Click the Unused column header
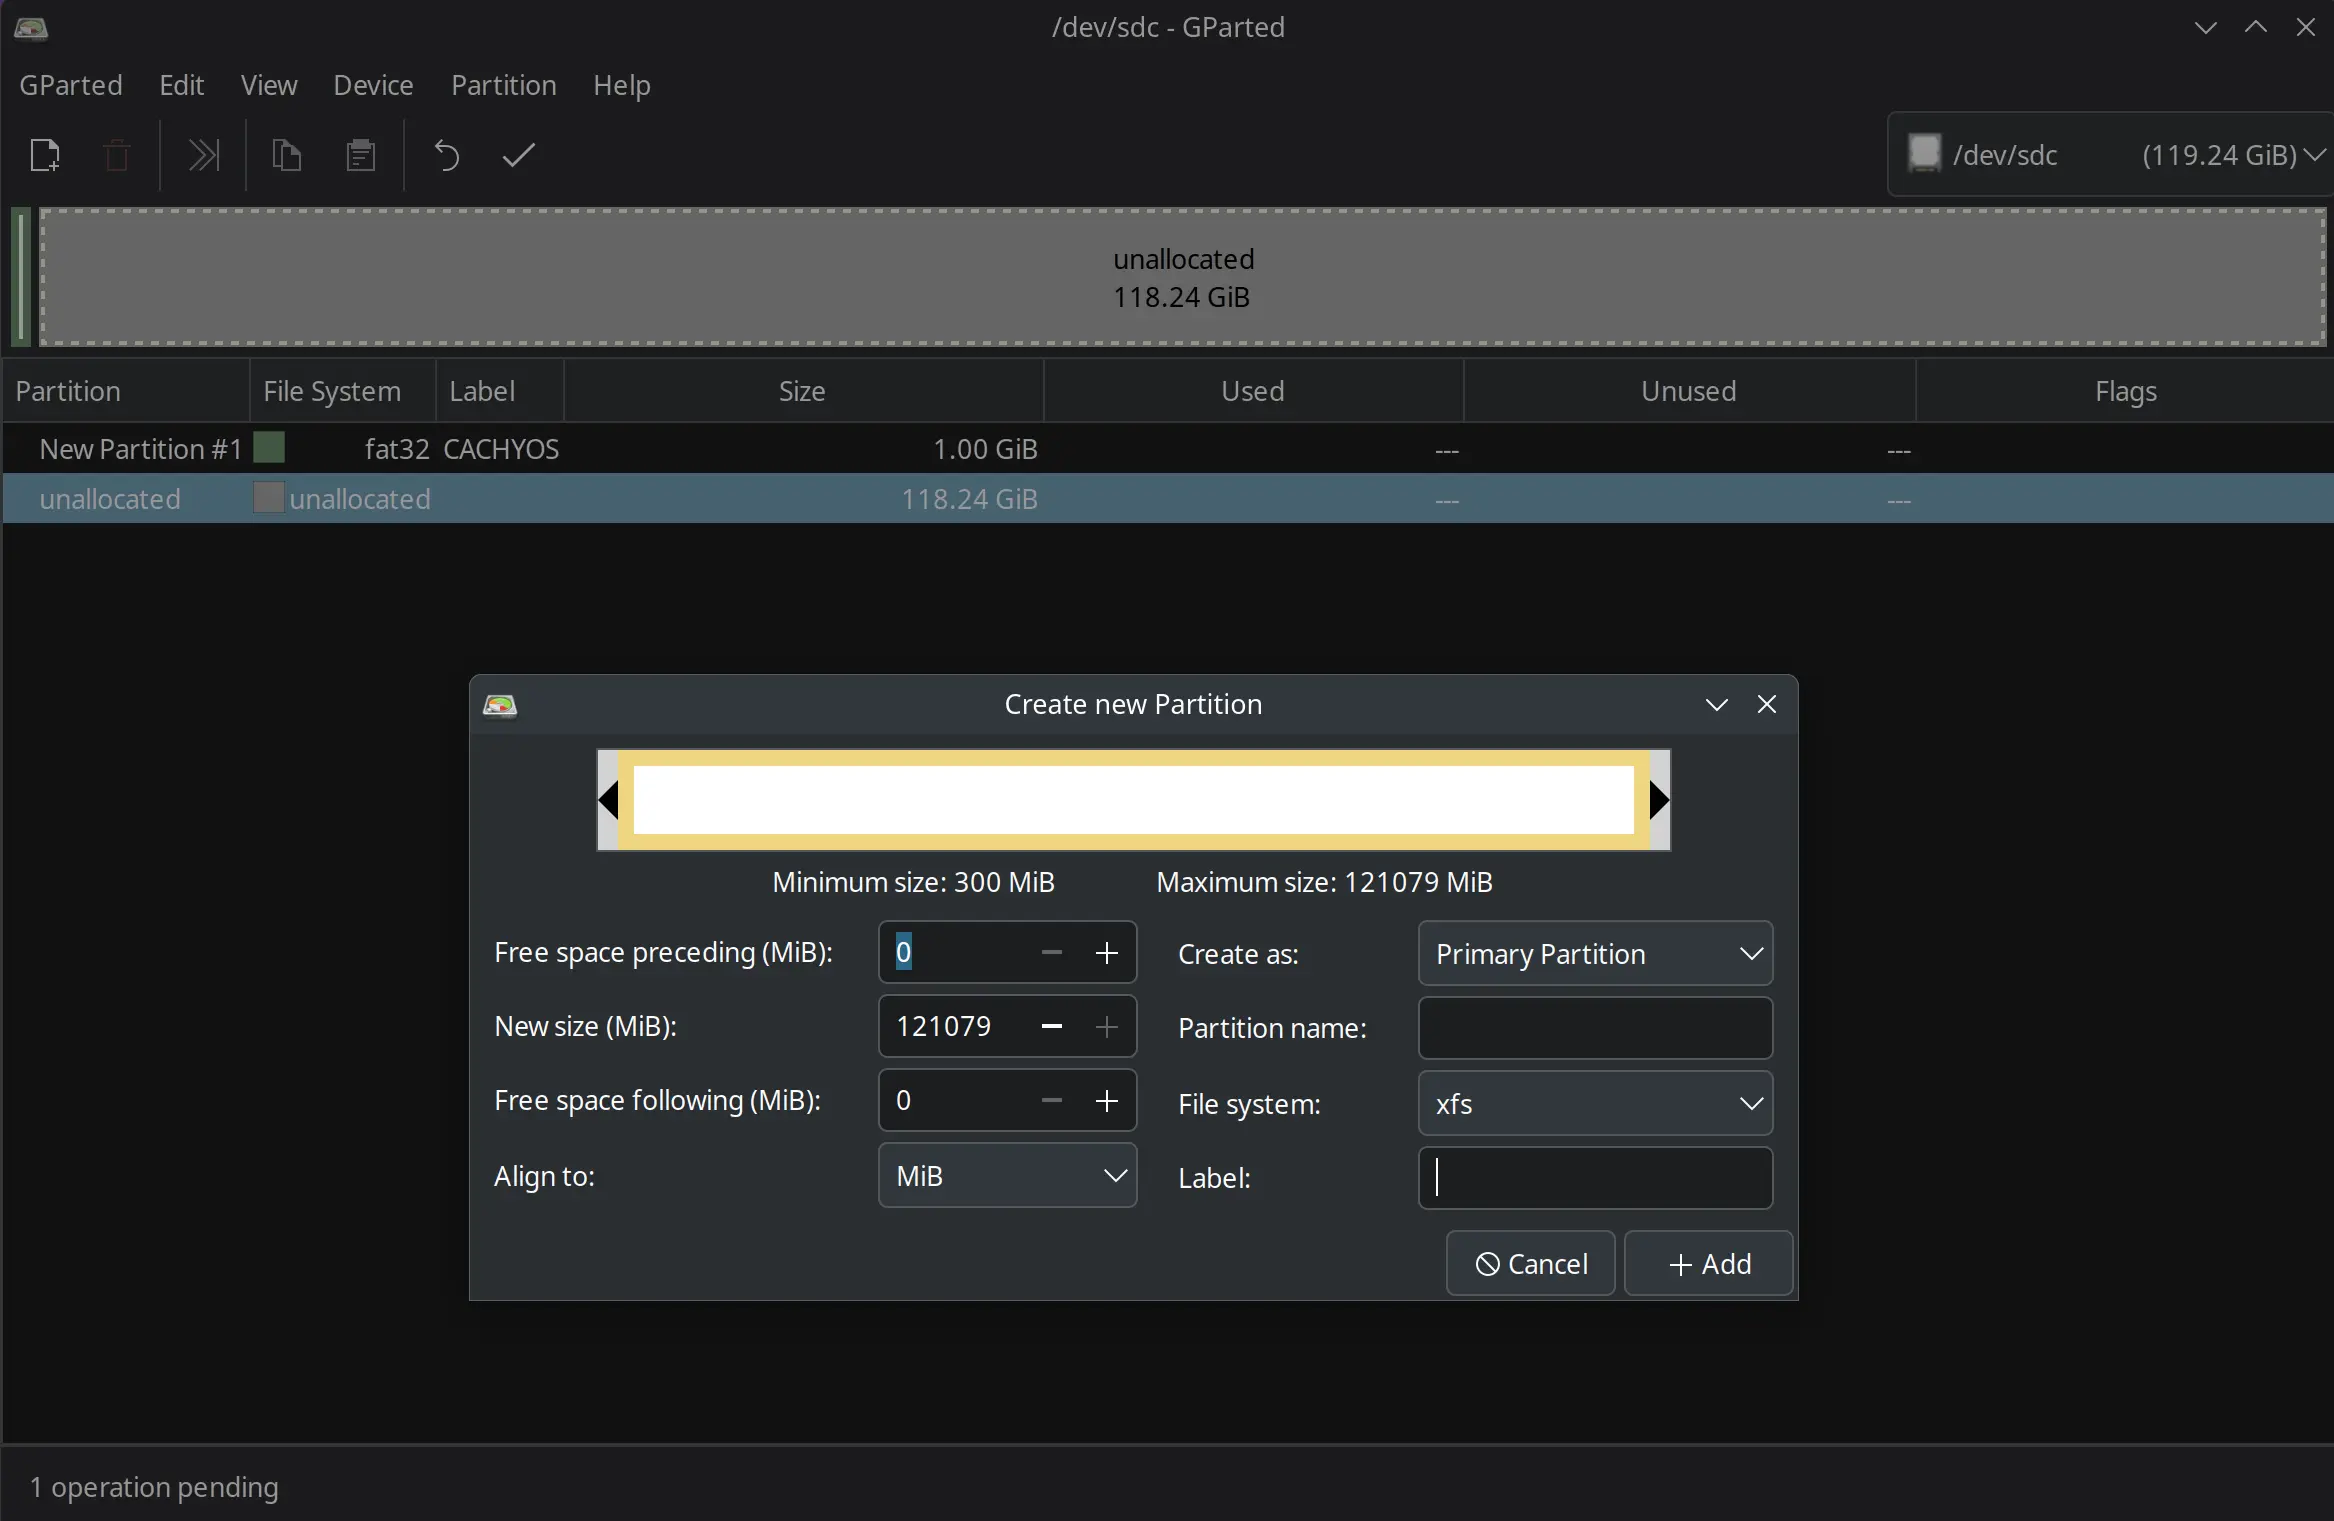Image resolution: width=2334 pixels, height=1521 pixels. tap(1689, 391)
